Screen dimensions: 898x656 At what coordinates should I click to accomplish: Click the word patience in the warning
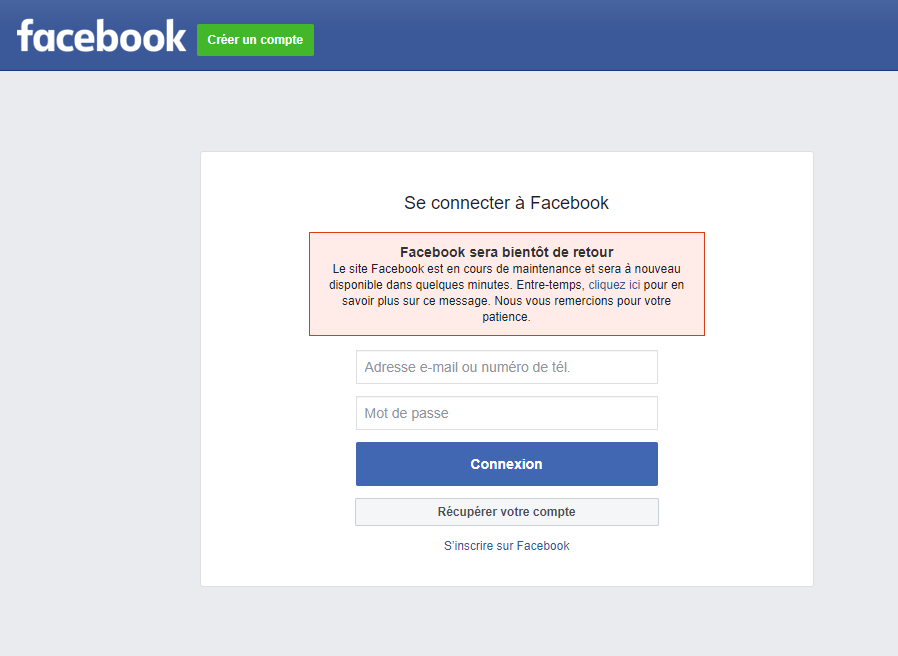click(x=505, y=317)
